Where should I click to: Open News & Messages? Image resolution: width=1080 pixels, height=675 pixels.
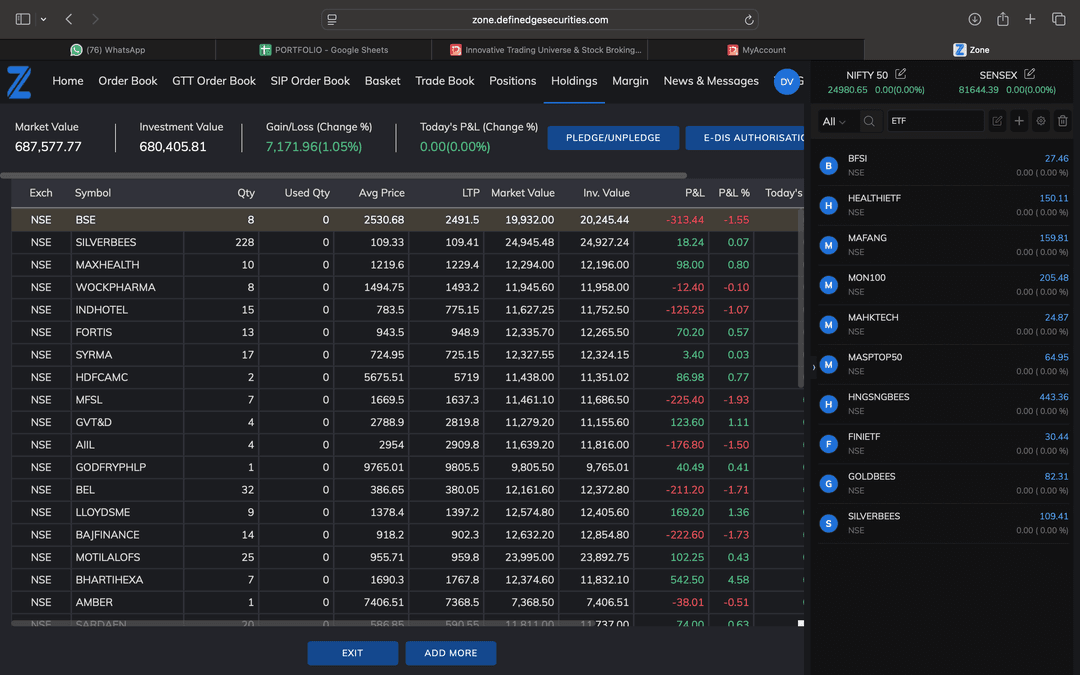coord(711,81)
